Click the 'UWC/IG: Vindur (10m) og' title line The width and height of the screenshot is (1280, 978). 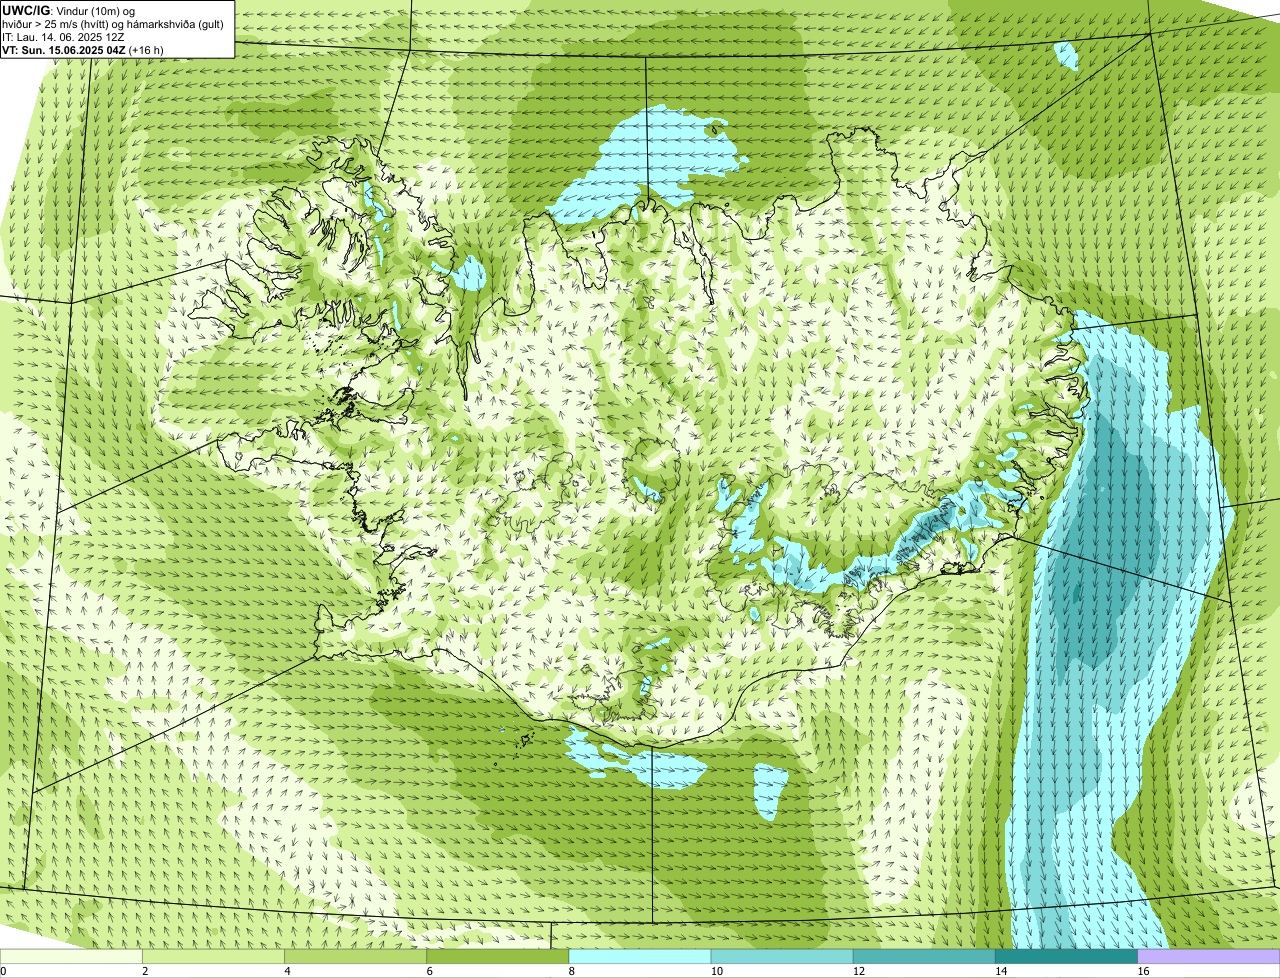pos(69,10)
